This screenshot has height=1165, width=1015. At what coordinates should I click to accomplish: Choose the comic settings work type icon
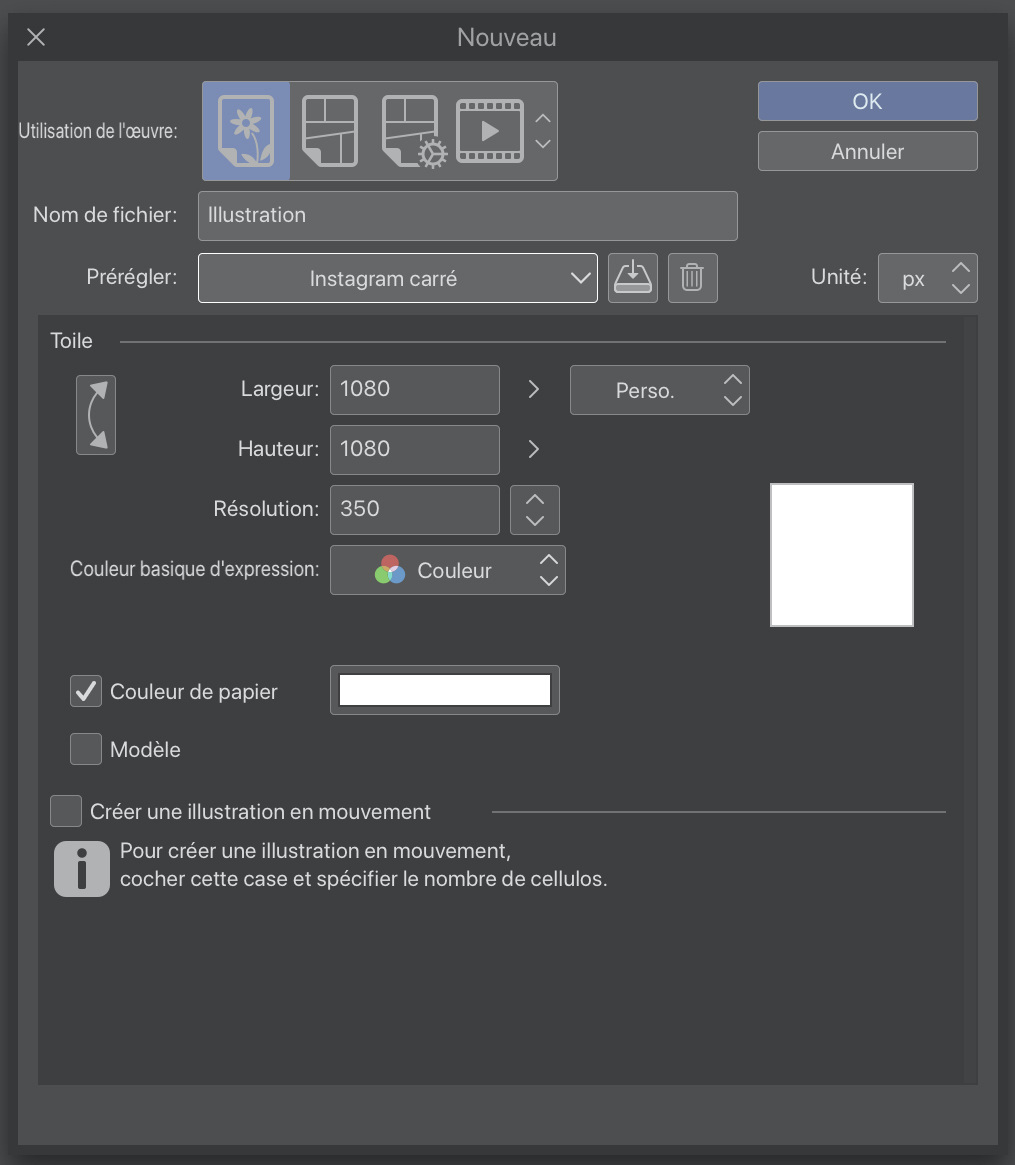(414, 131)
